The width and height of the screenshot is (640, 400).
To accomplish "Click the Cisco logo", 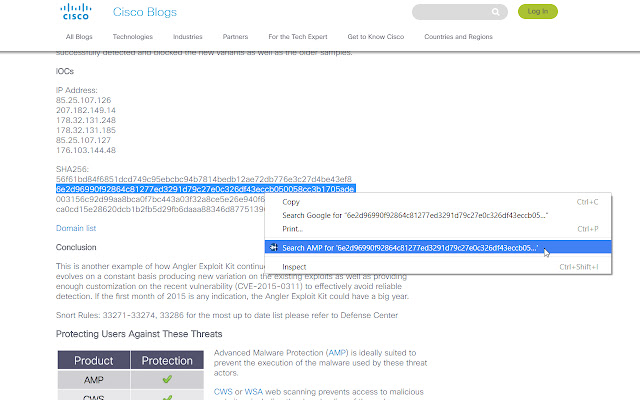I will pyautogui.click(x=76, y=11).
